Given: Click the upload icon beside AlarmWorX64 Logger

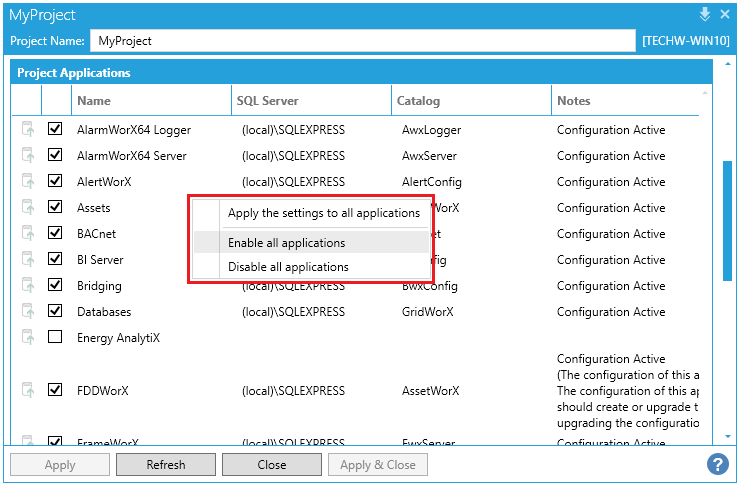Looking at the screenshot, I should pyautogui.click(x=27, y=130).
